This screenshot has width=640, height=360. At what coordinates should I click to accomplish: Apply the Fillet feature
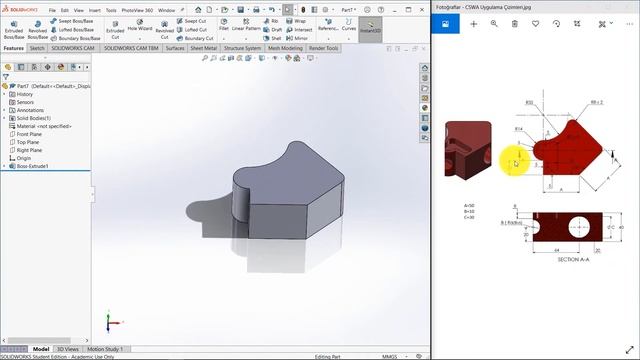pos(224,25)
